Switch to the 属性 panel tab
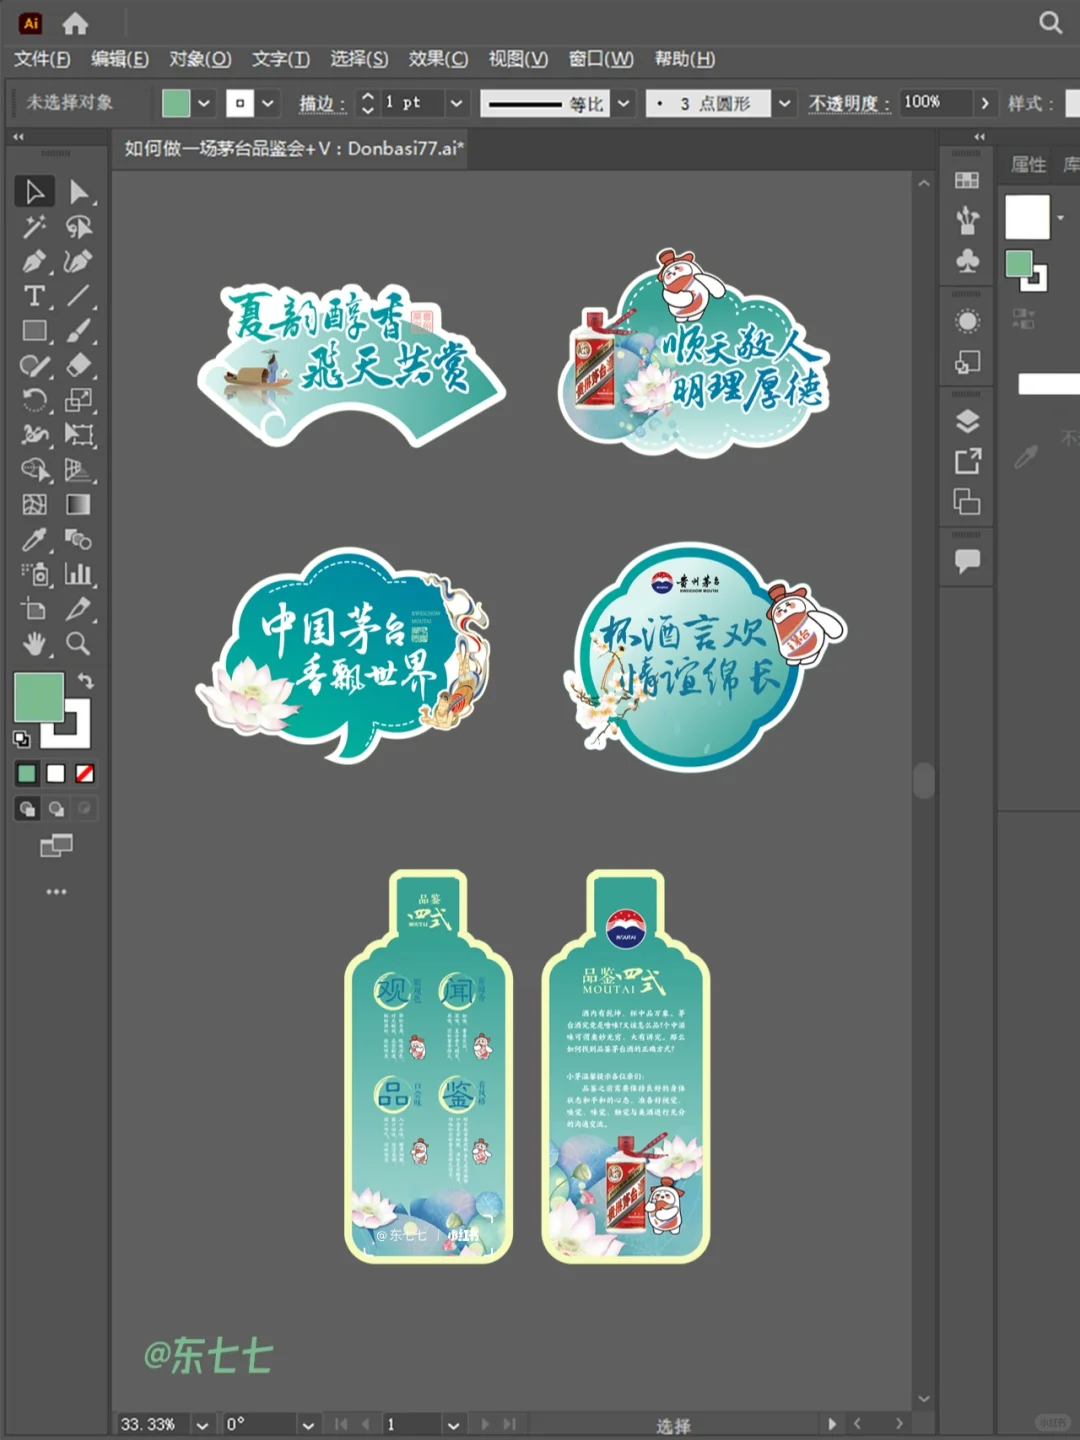1080x1440 pixels. tap(1029, 164)
